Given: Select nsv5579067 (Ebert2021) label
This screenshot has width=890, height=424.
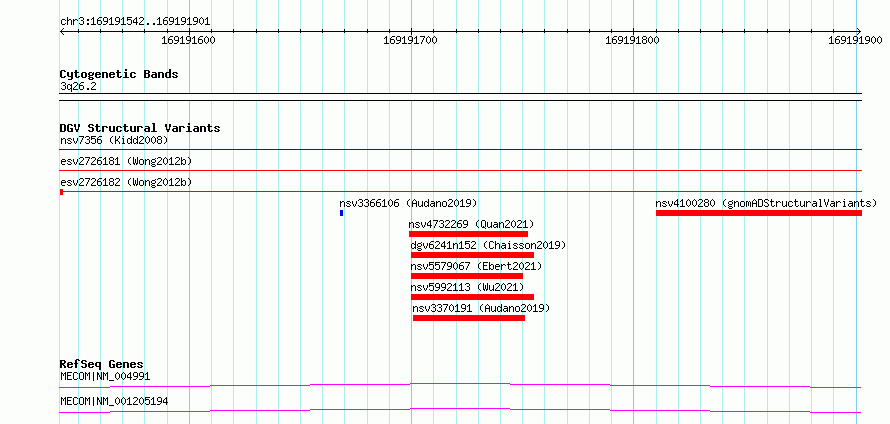Looking at the screenshot, I should [476, 266].
